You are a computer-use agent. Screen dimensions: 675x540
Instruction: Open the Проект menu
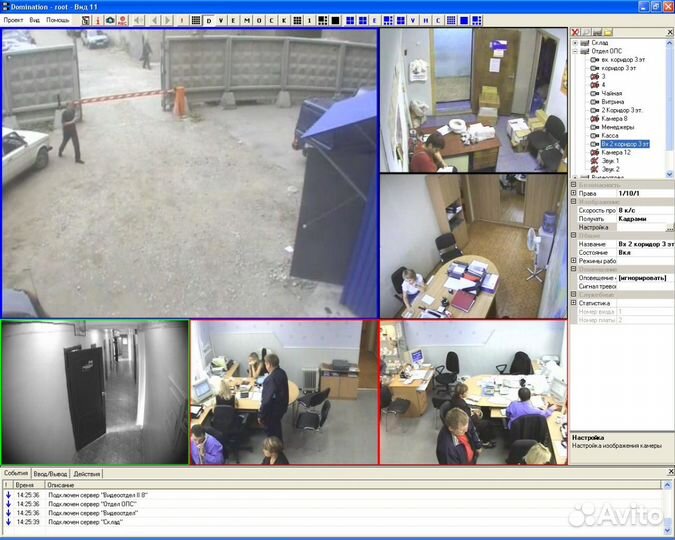[14, 20]
